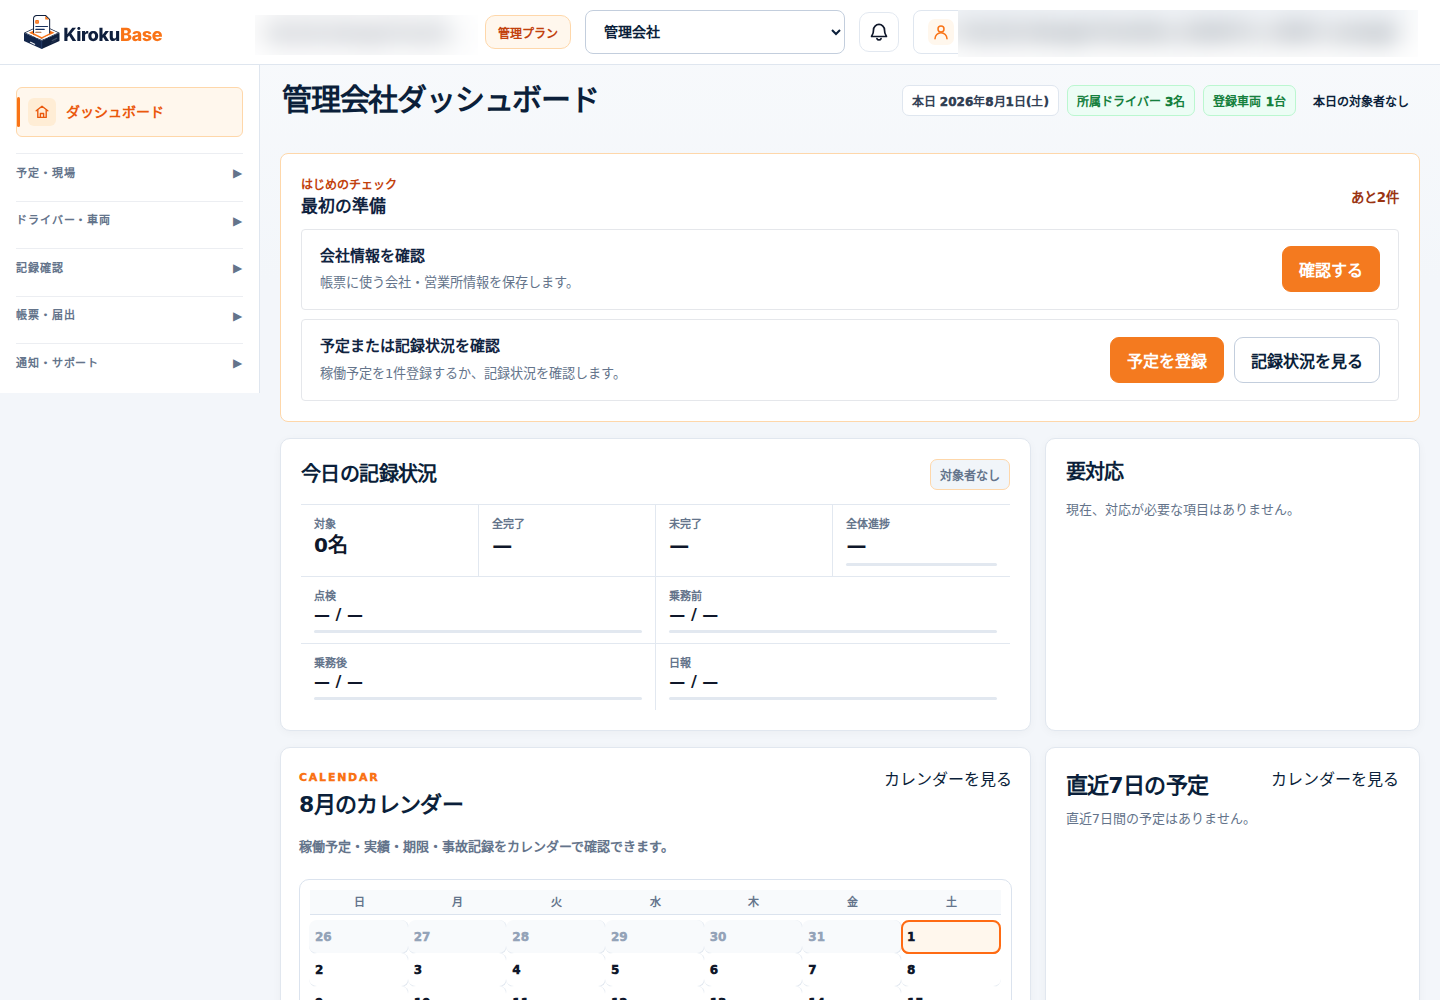Click the 全体進捗 progress bar
Screen dimensions: 1440x1000
[921, 564]
